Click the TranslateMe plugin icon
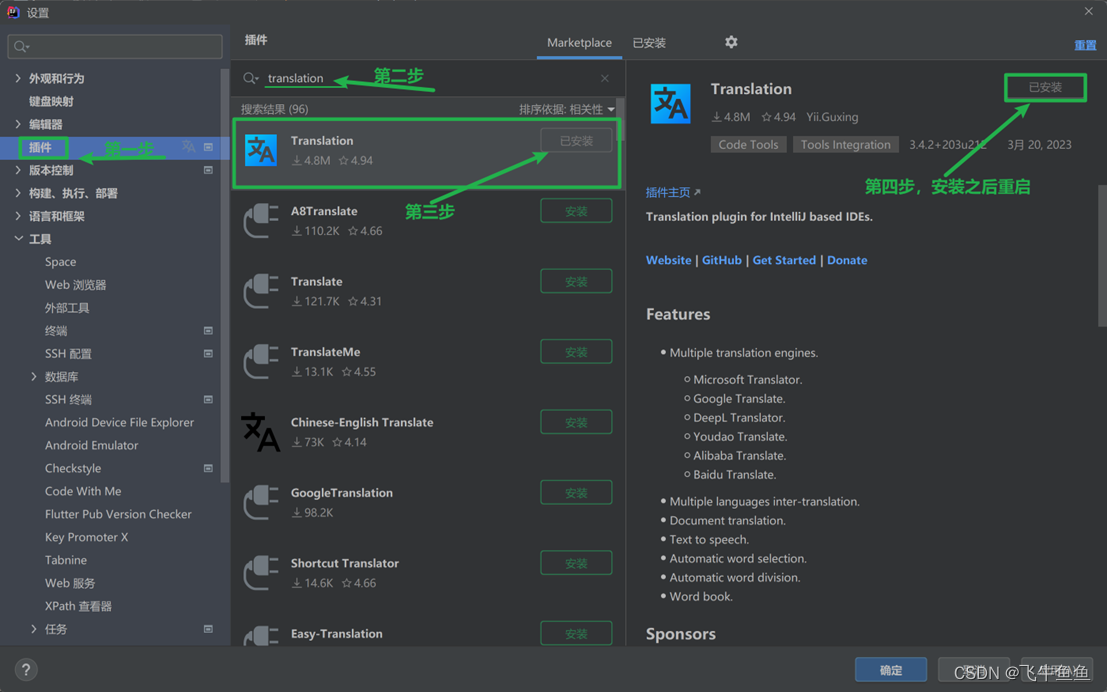This screenshot has width=1107, height=692. pyautogui.click(x=261, y=362)
